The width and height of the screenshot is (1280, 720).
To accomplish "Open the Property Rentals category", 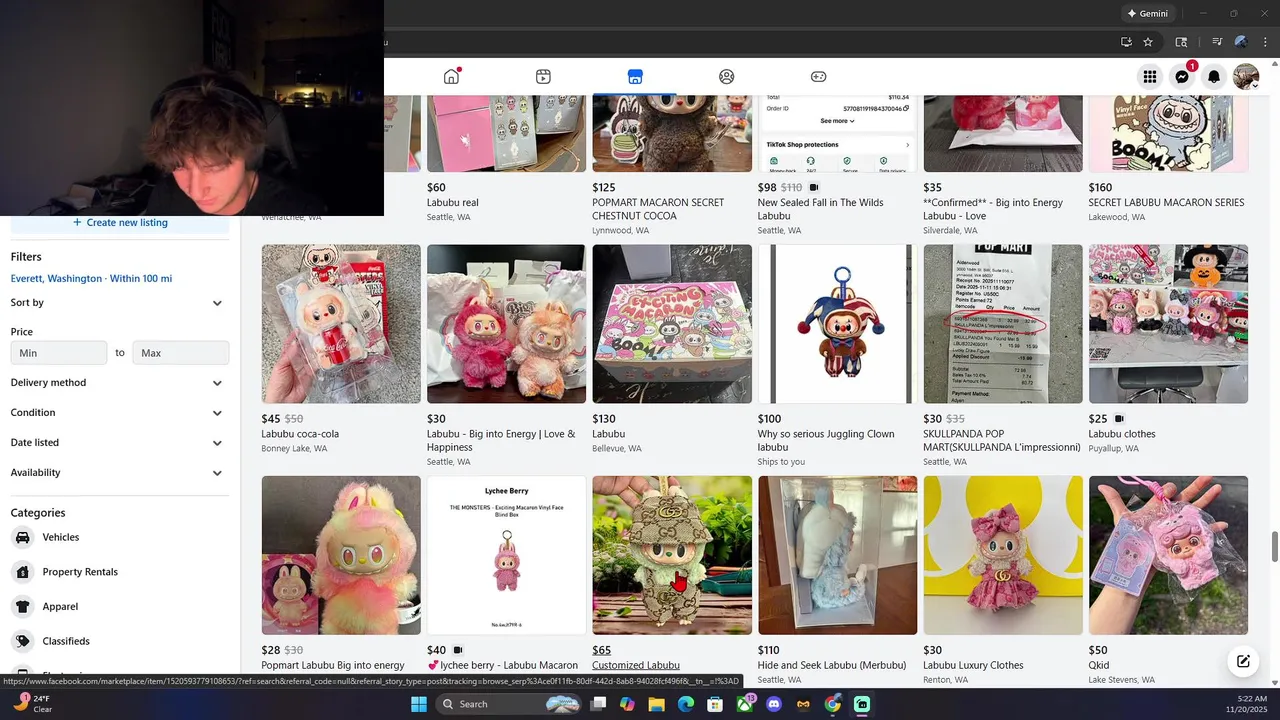I will click(120, 572).
